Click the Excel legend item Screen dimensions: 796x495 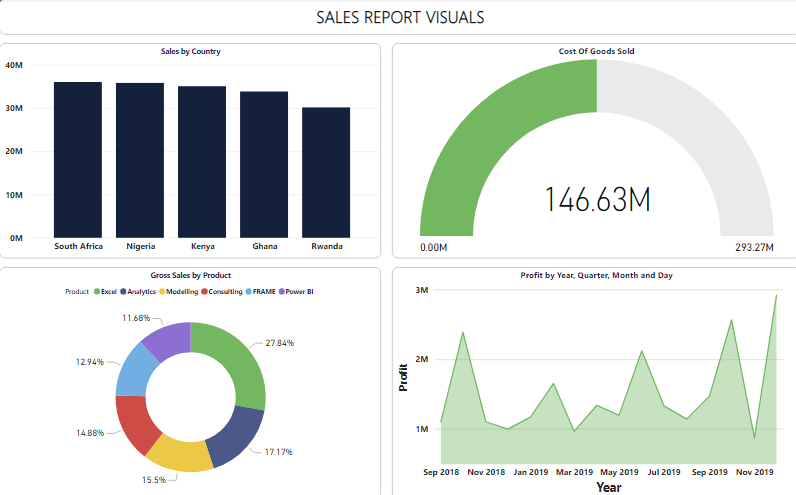108,291
